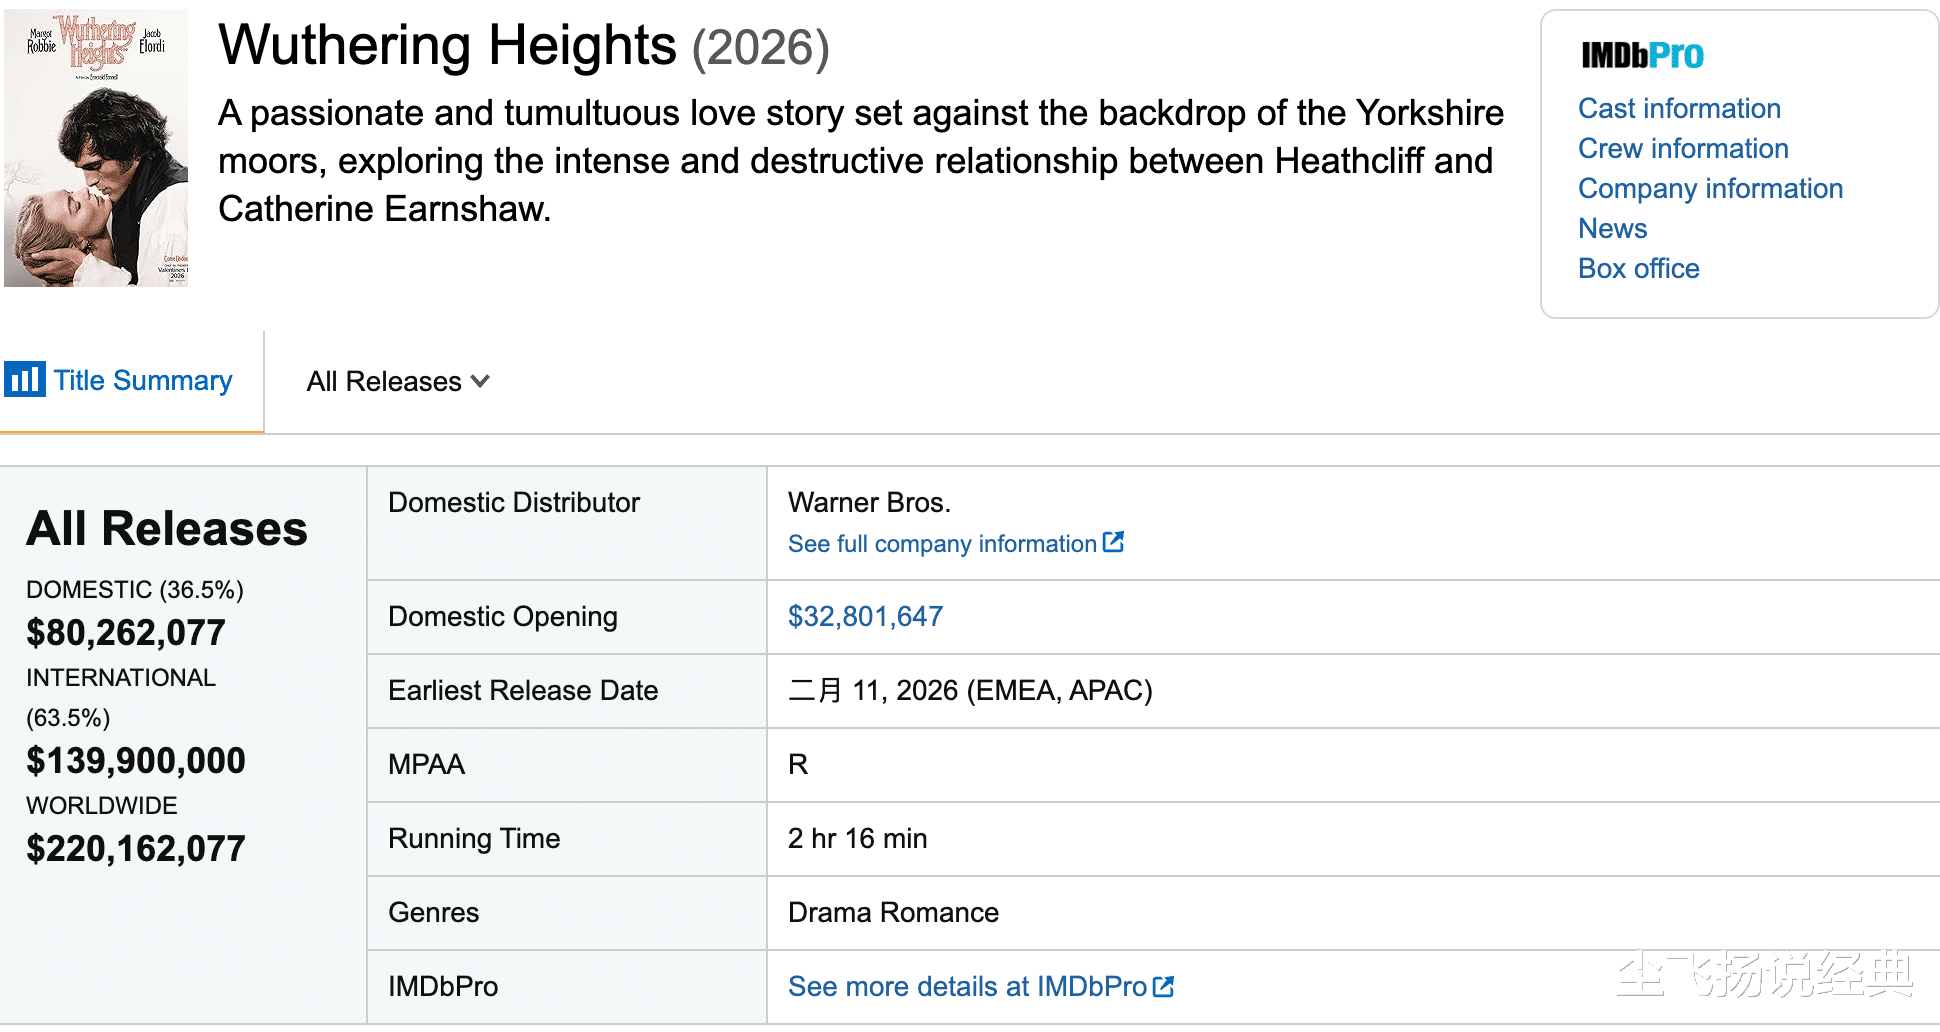Click the Wuthering Heights title heading
Screen dimensions: 1940x1032
click(447, 46)
